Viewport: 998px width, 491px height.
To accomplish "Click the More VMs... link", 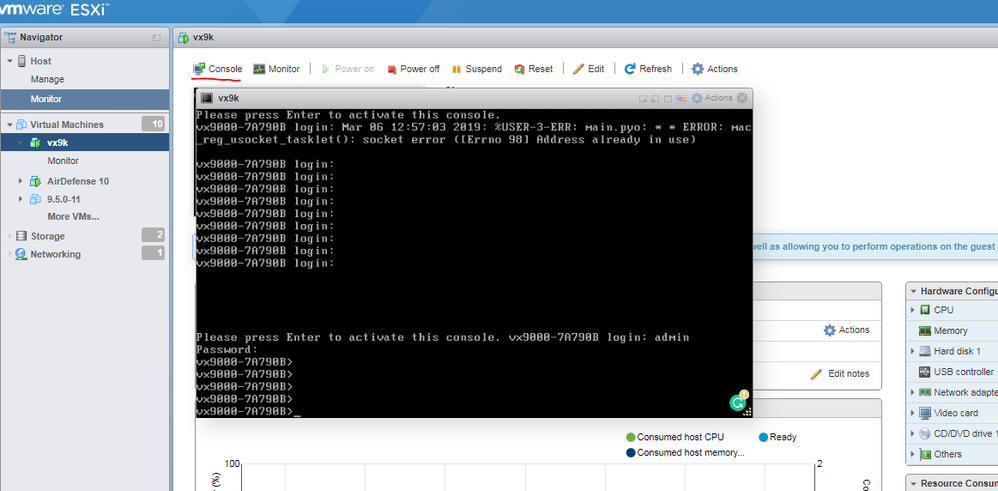I will (x=73, y=217).
